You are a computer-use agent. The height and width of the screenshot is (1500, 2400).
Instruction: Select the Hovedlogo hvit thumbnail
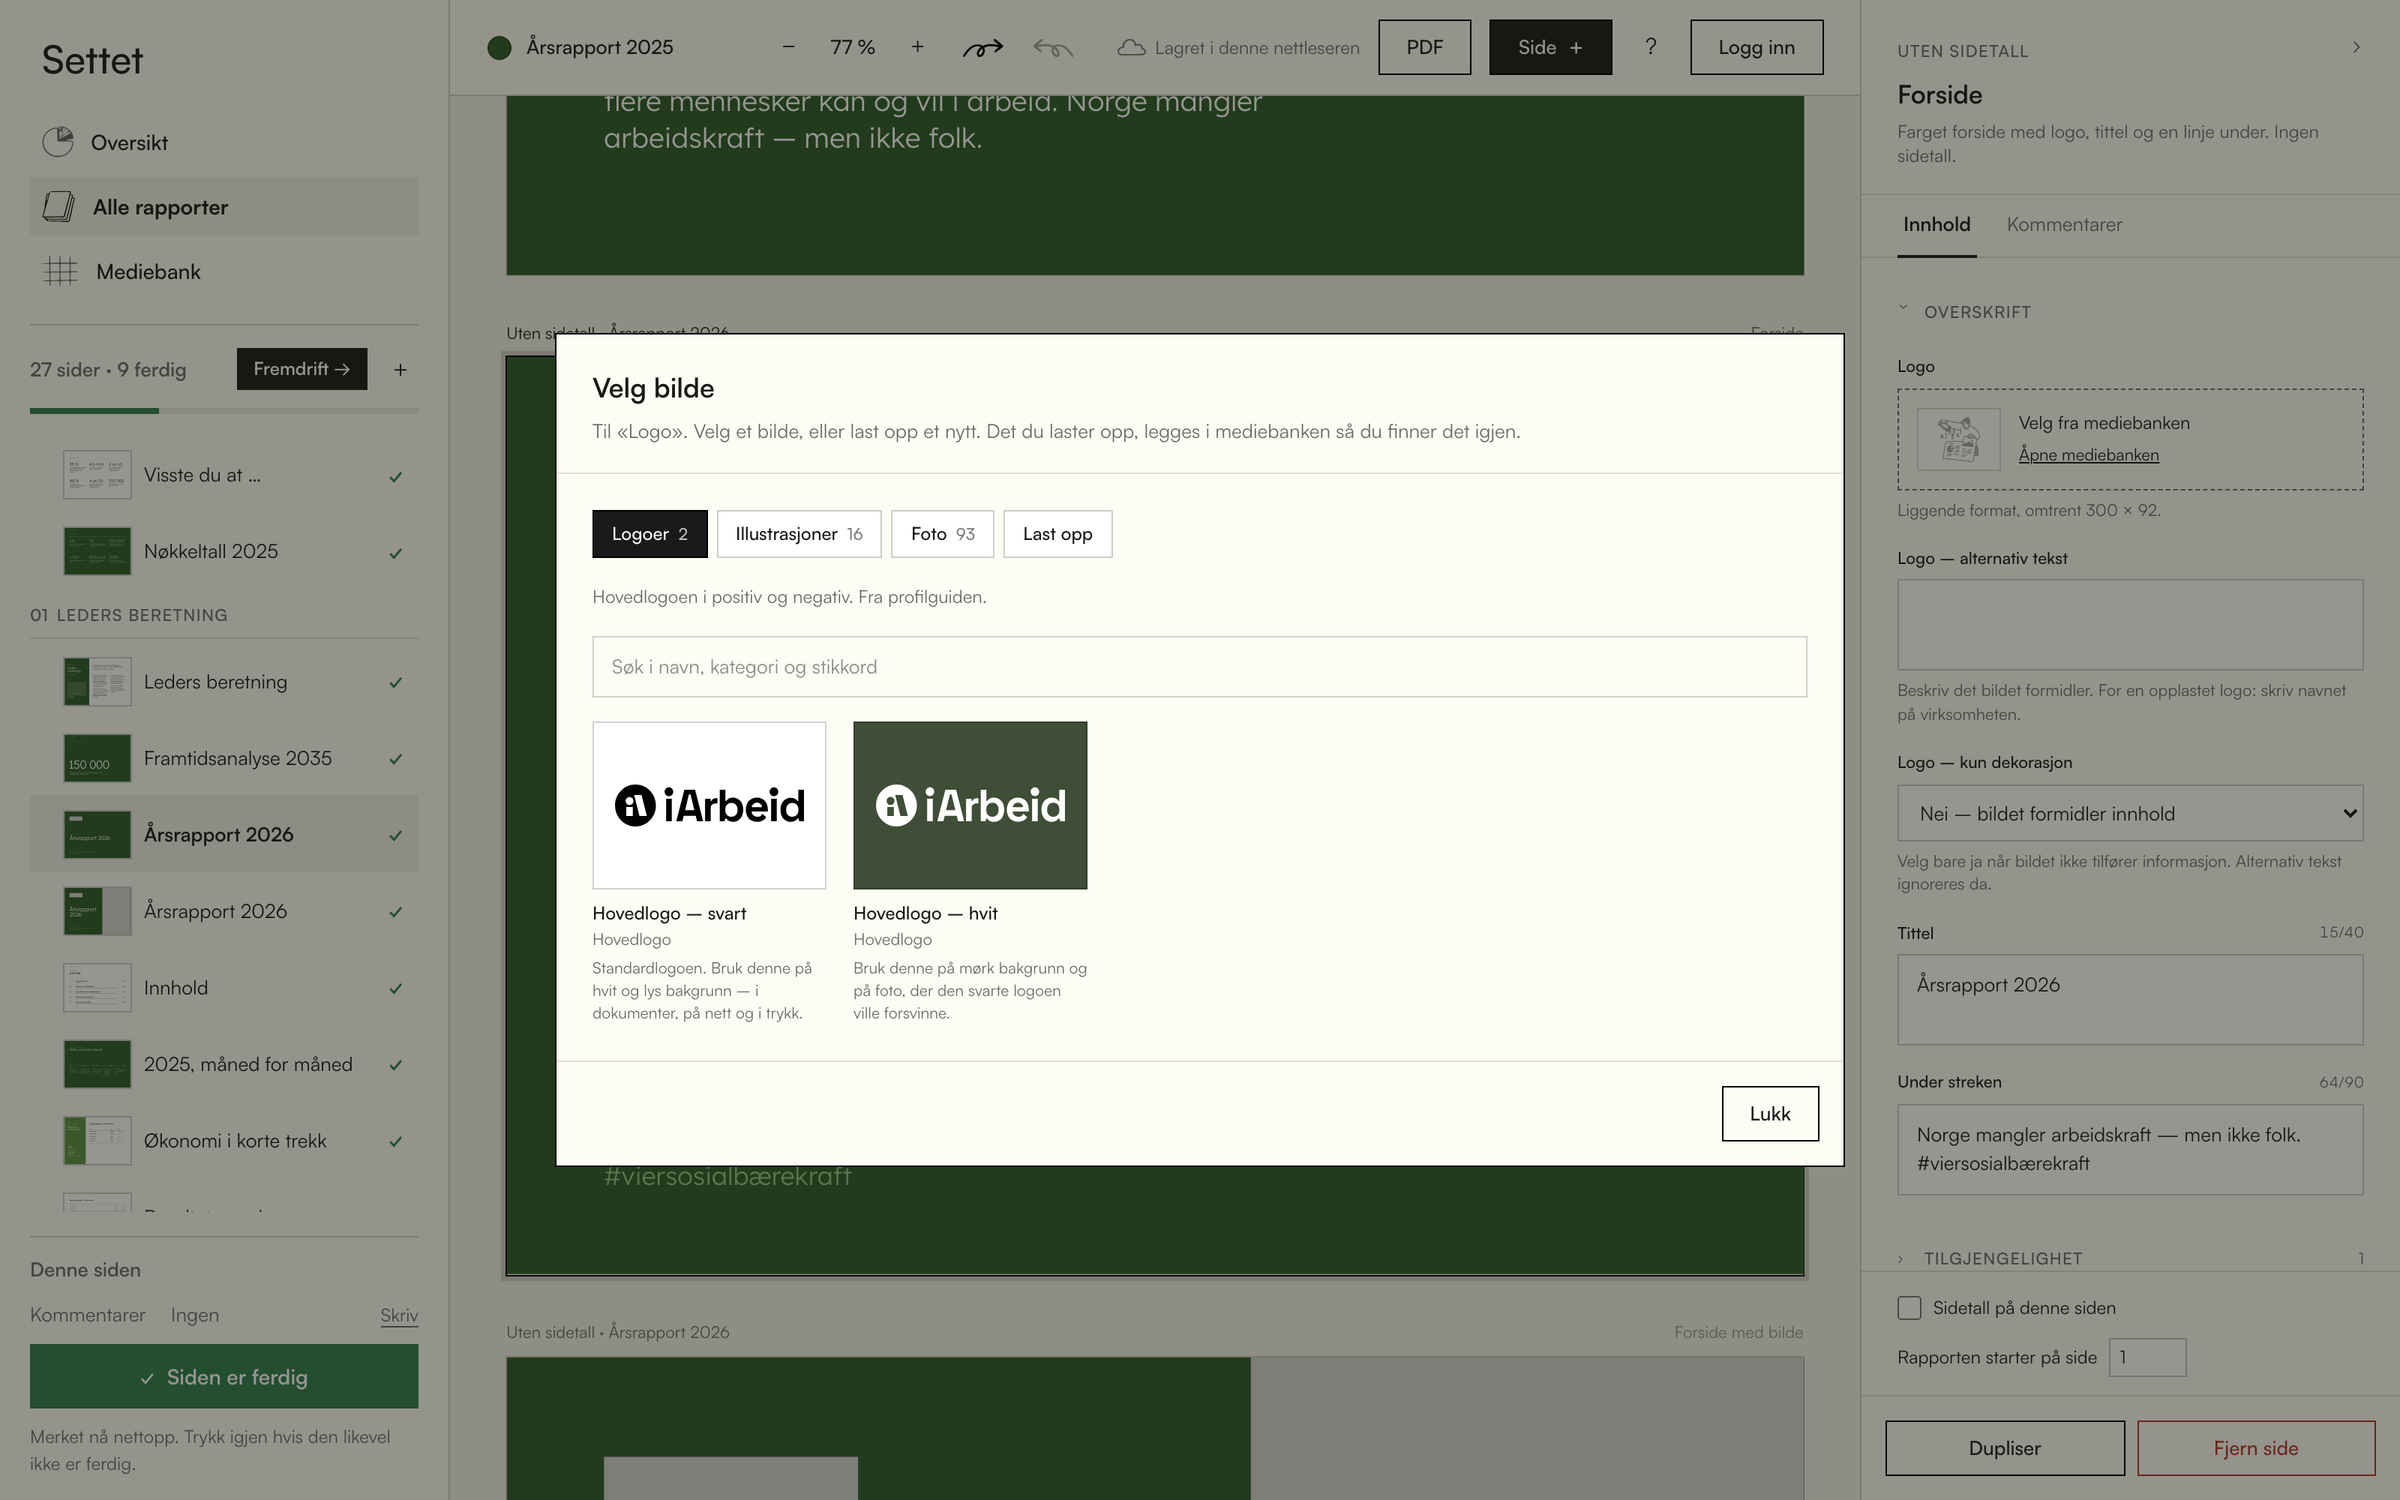[x=970, y=805]
